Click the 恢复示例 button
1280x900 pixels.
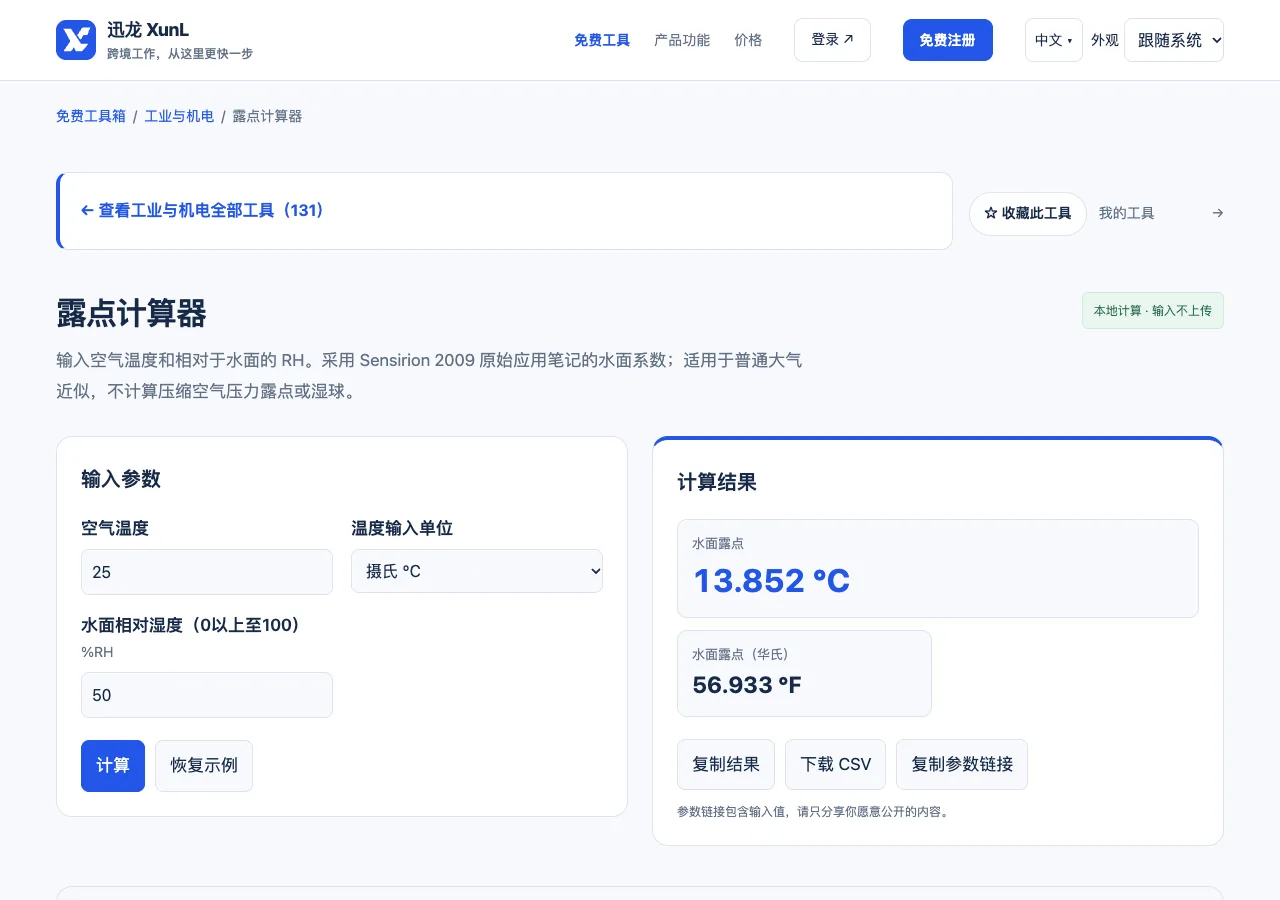tap(204, 766)
